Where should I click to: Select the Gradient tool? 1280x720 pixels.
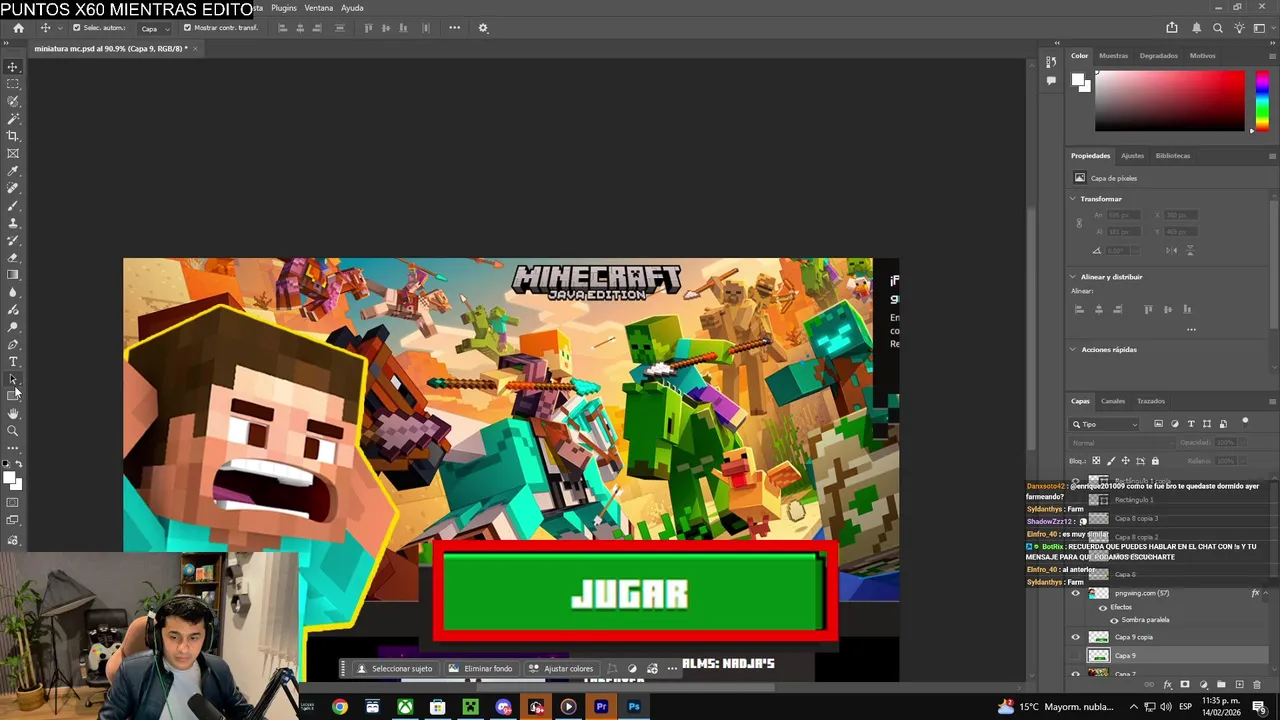(13, 275)
